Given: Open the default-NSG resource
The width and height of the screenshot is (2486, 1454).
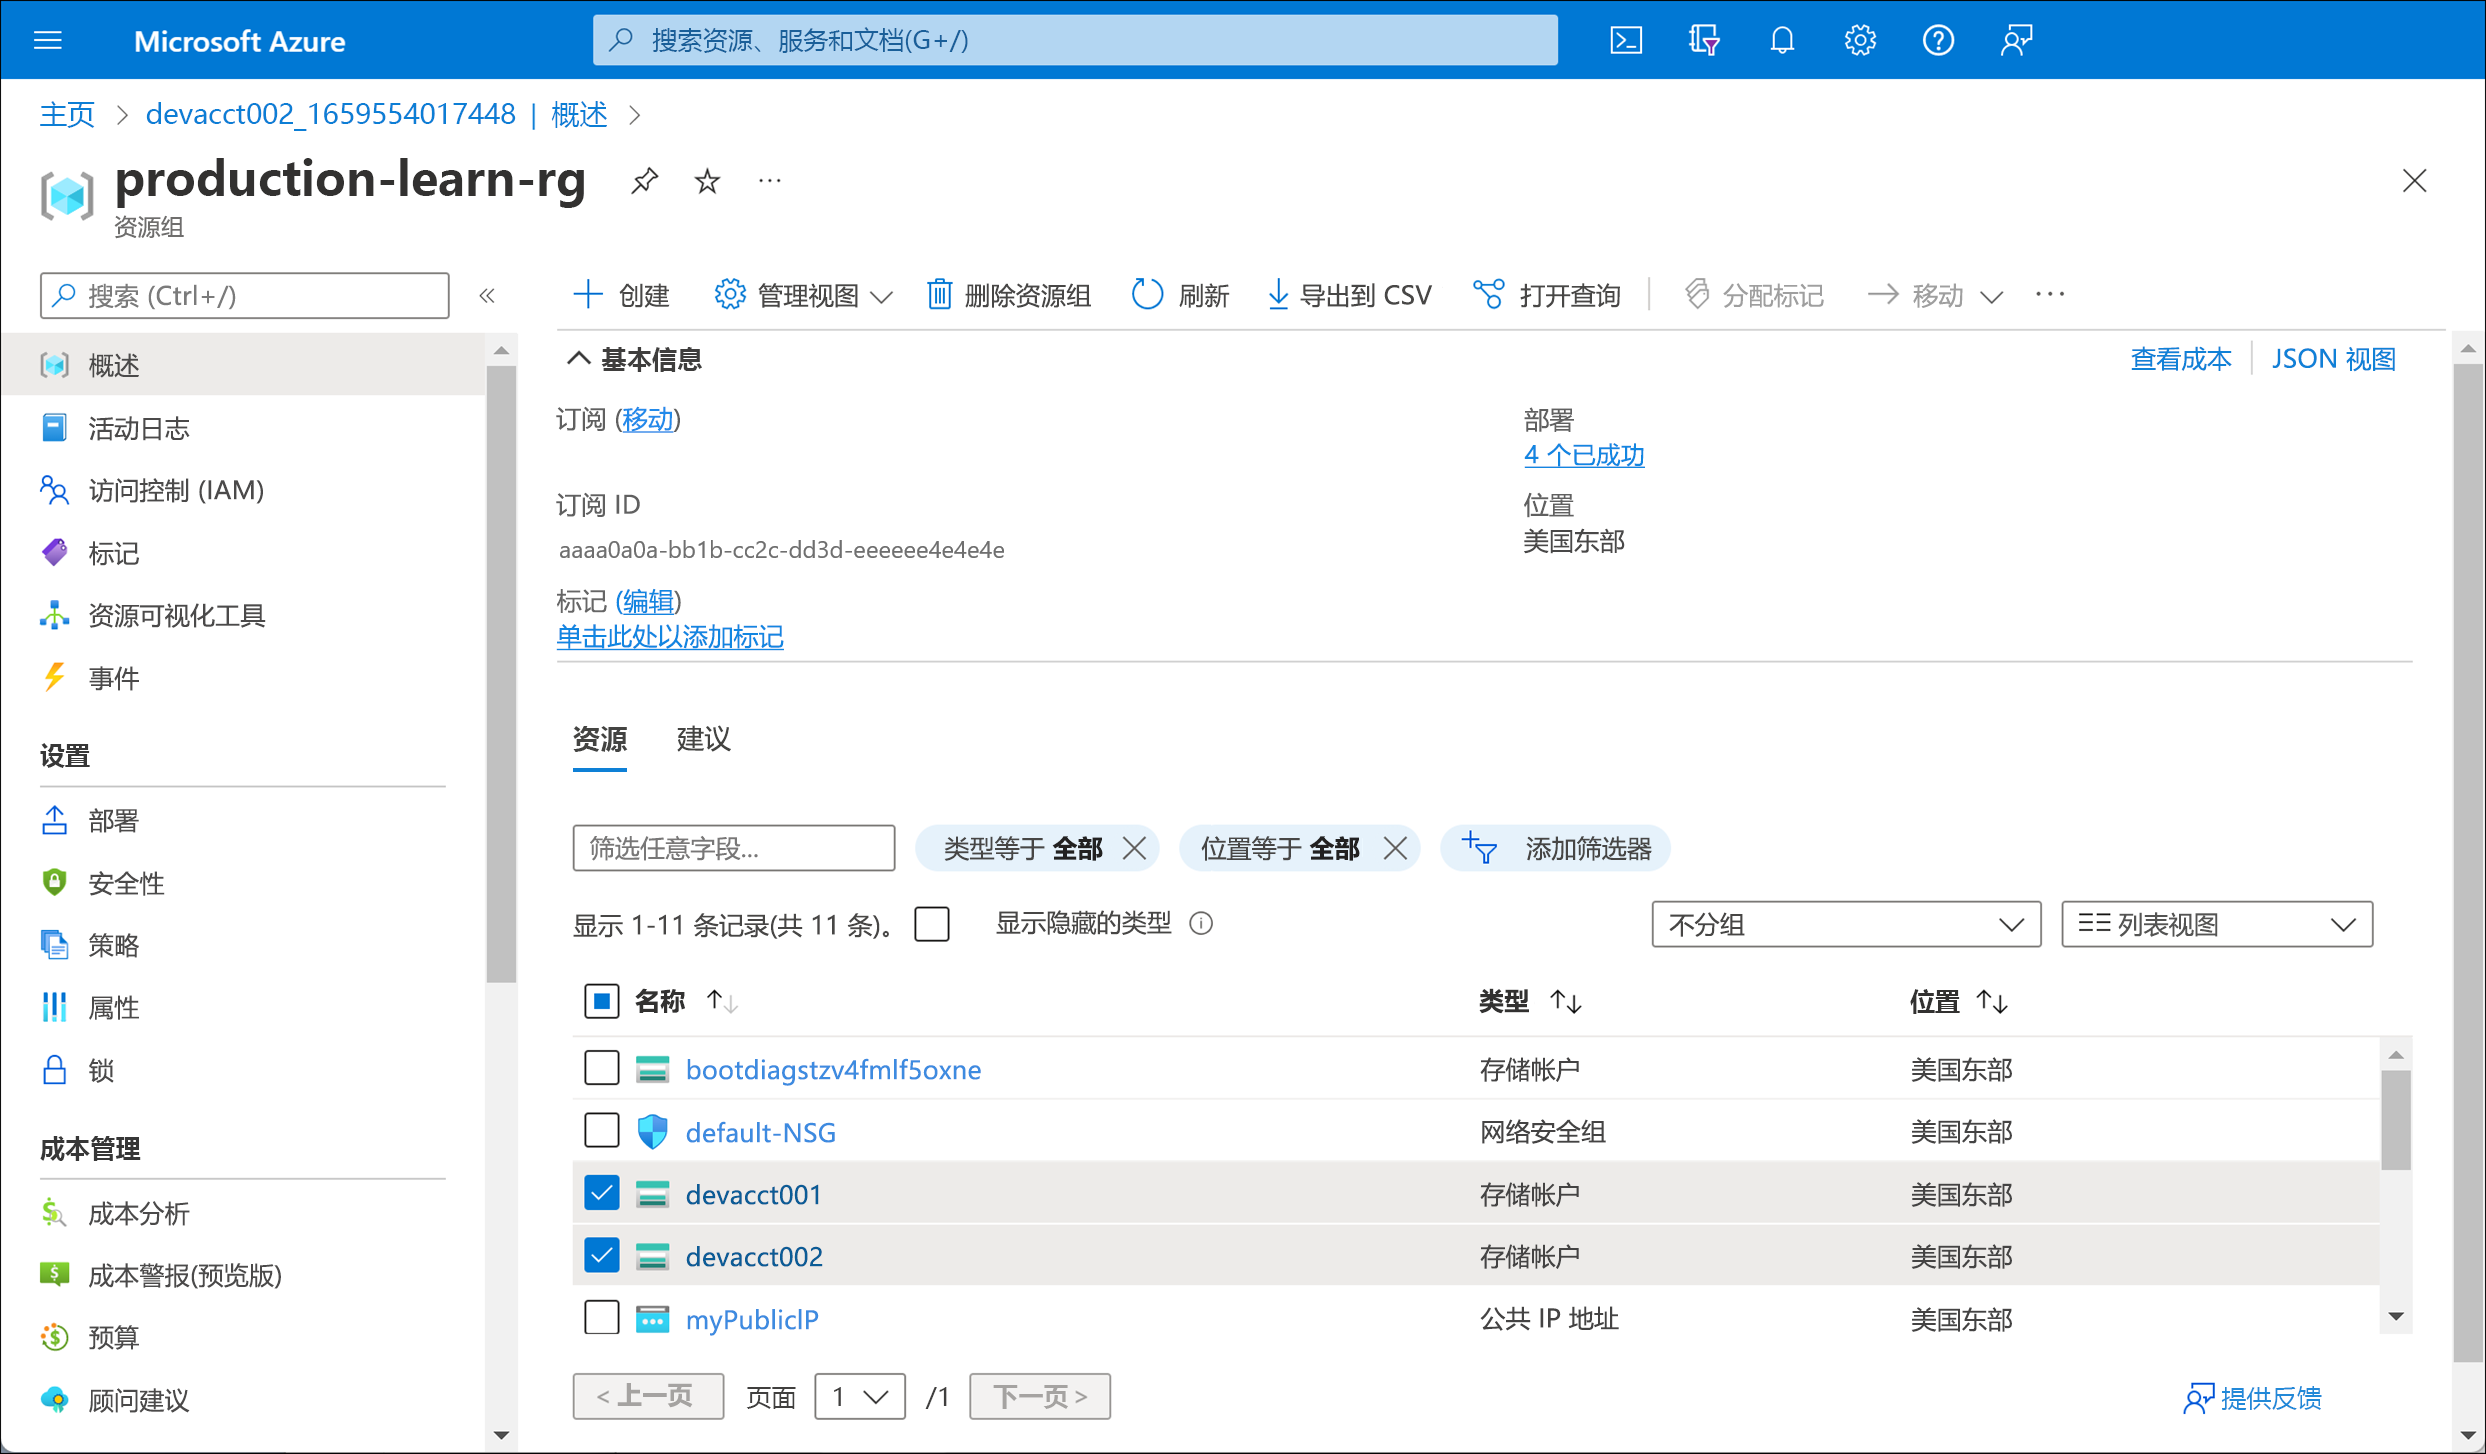Looking at the screenshot, I should point(760,1132).
